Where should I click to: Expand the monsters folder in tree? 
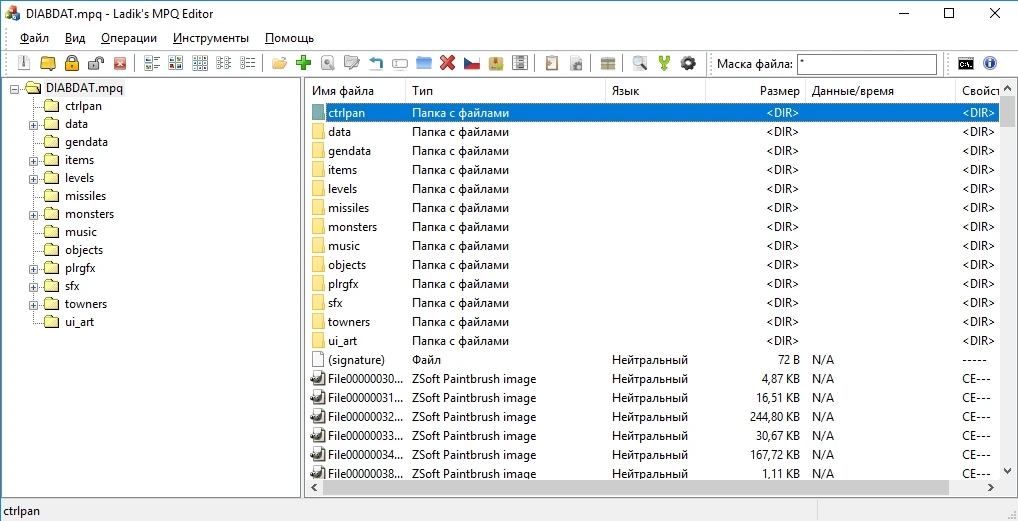coord(33,214)
